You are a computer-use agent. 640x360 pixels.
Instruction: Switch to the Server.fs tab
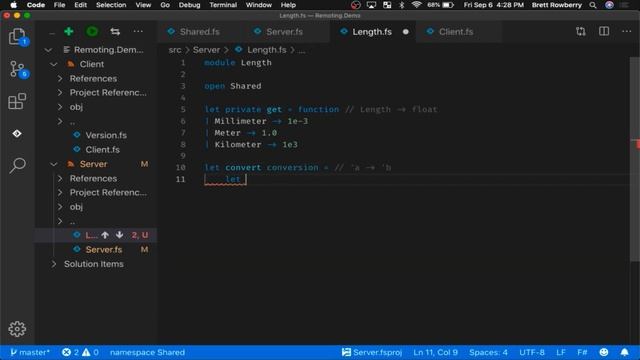pyautogui.click(x=284, y=32)
